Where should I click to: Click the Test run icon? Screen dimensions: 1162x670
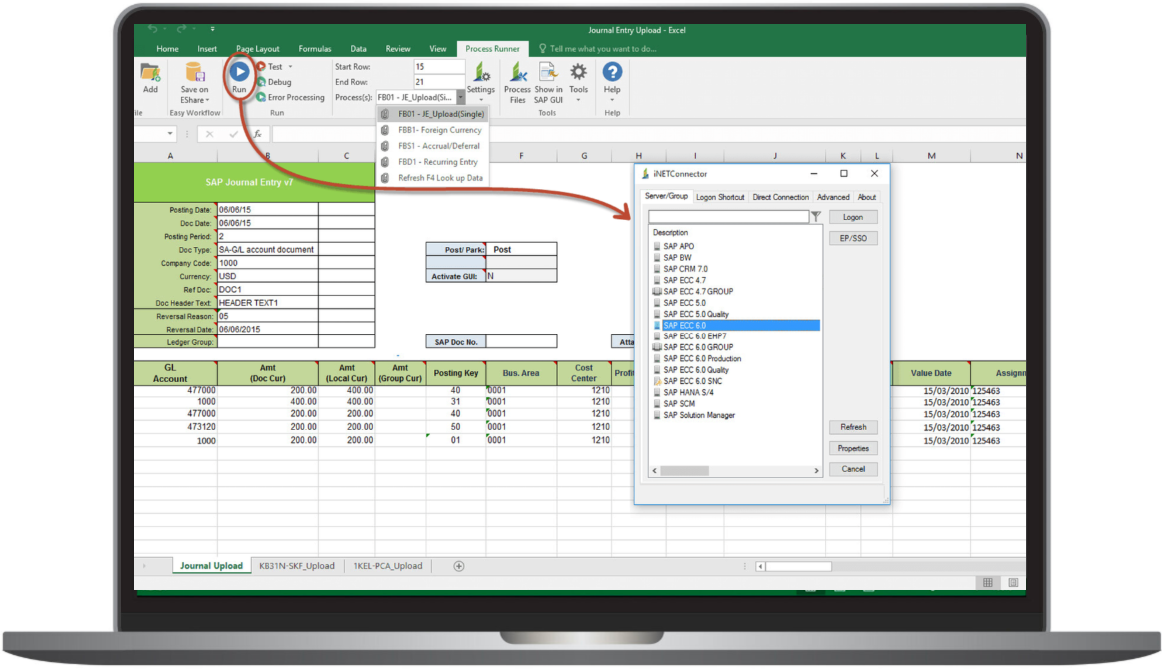coord(261,67)
